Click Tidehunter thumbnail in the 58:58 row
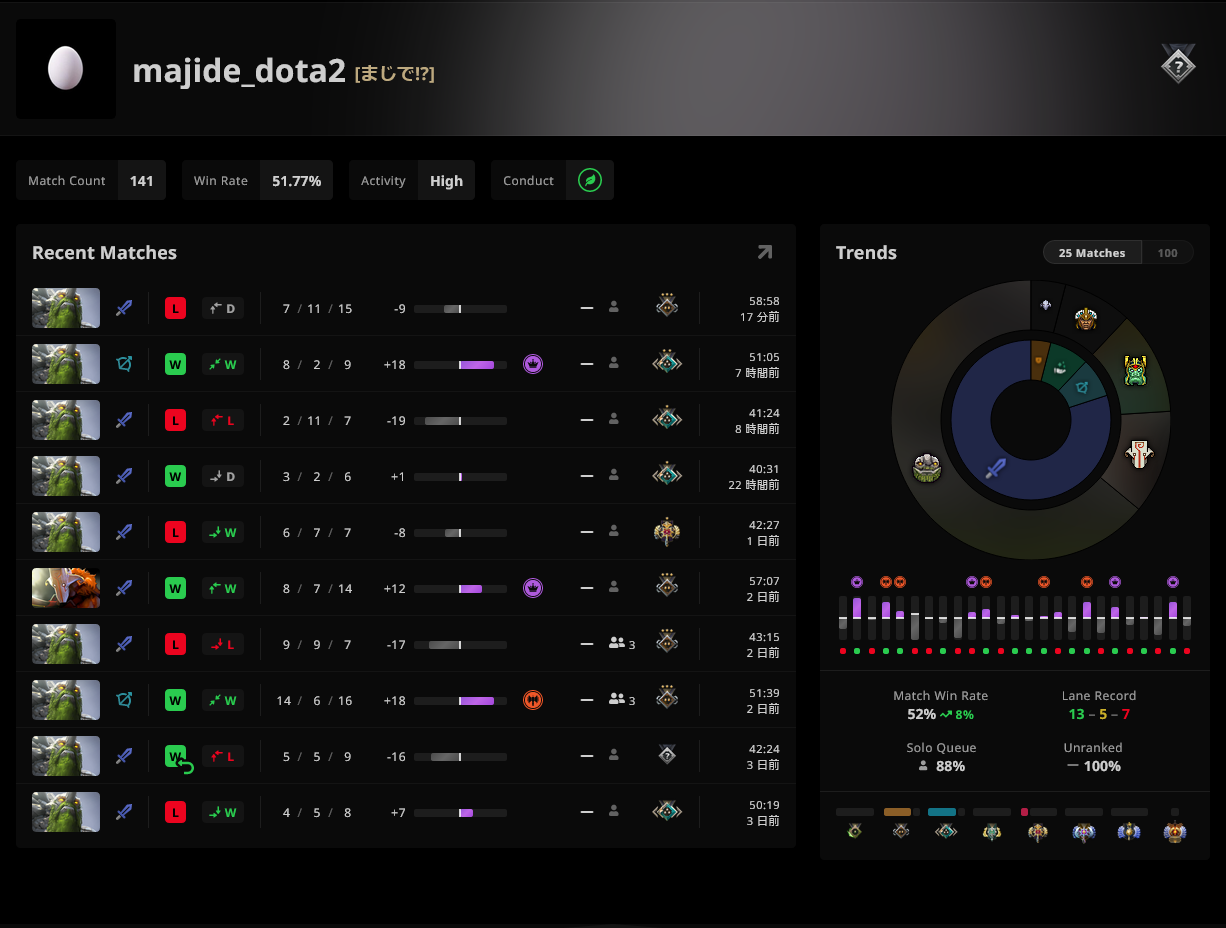This screenshot has height=928, width=1226. click(x=66, y=308)
